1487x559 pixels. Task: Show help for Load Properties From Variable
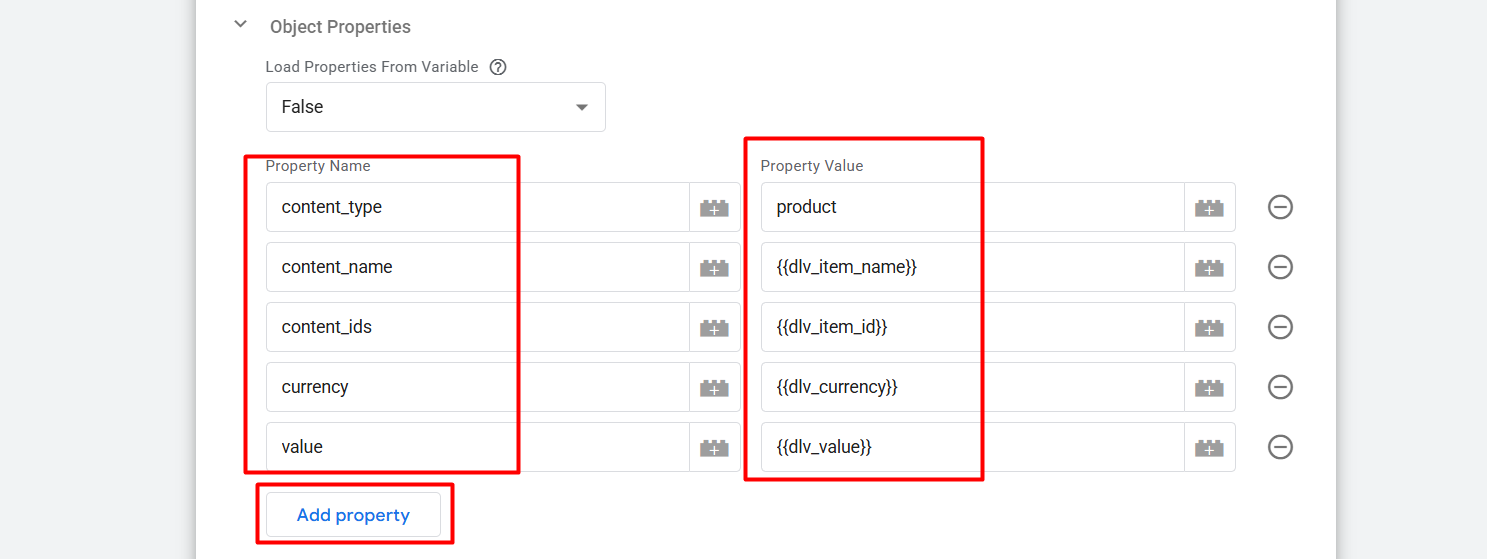(497, 67)
